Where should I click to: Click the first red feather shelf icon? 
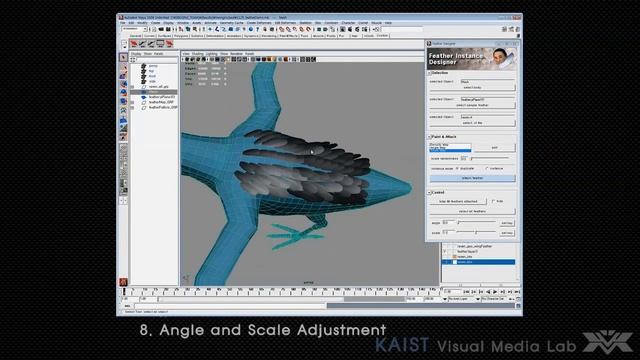(x=133, y=44)
